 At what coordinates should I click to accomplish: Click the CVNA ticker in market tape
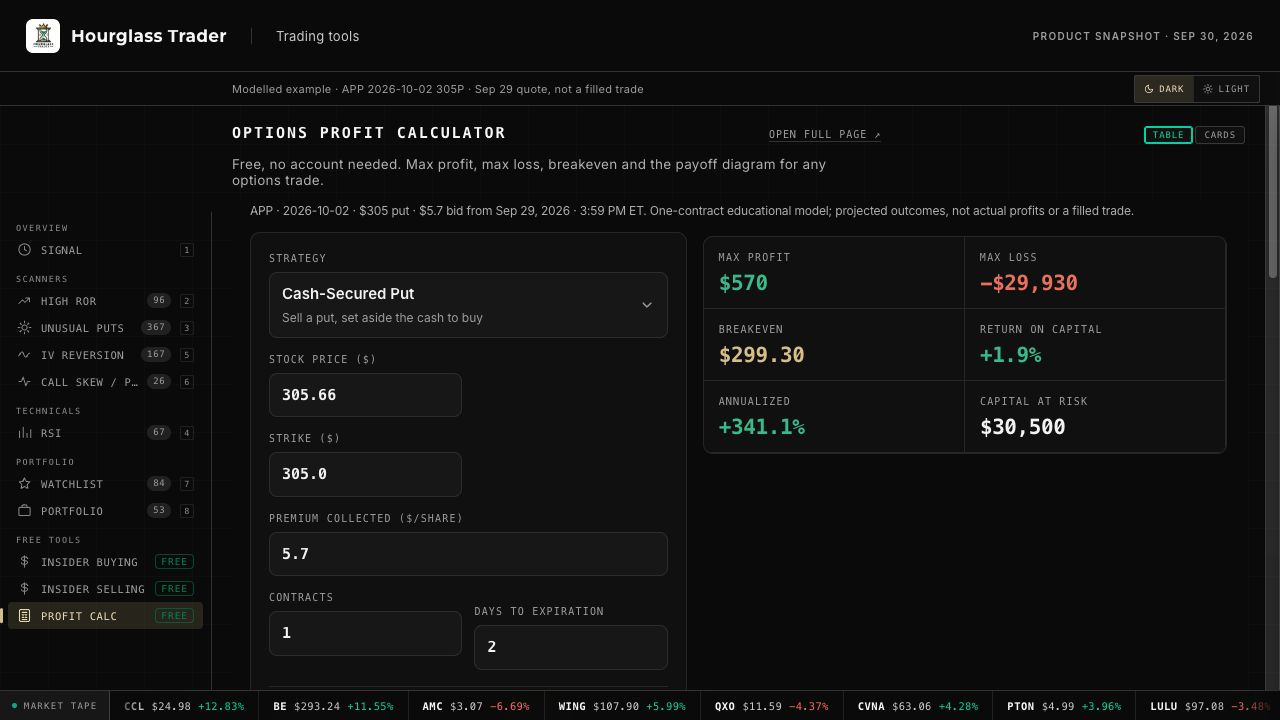click(x=918, y=706)
